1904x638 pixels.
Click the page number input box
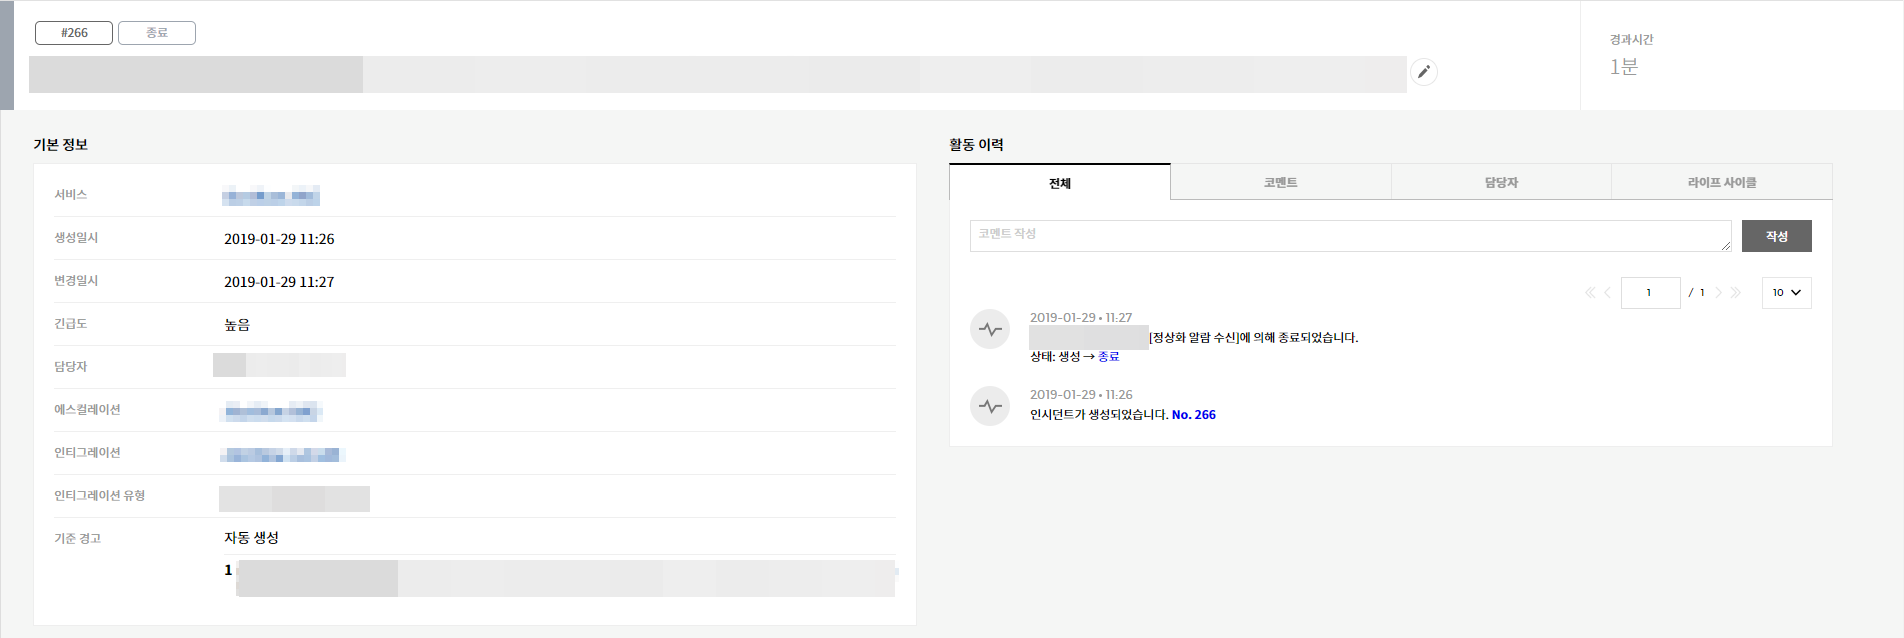pyautogui.click(x=1650, y=293)
